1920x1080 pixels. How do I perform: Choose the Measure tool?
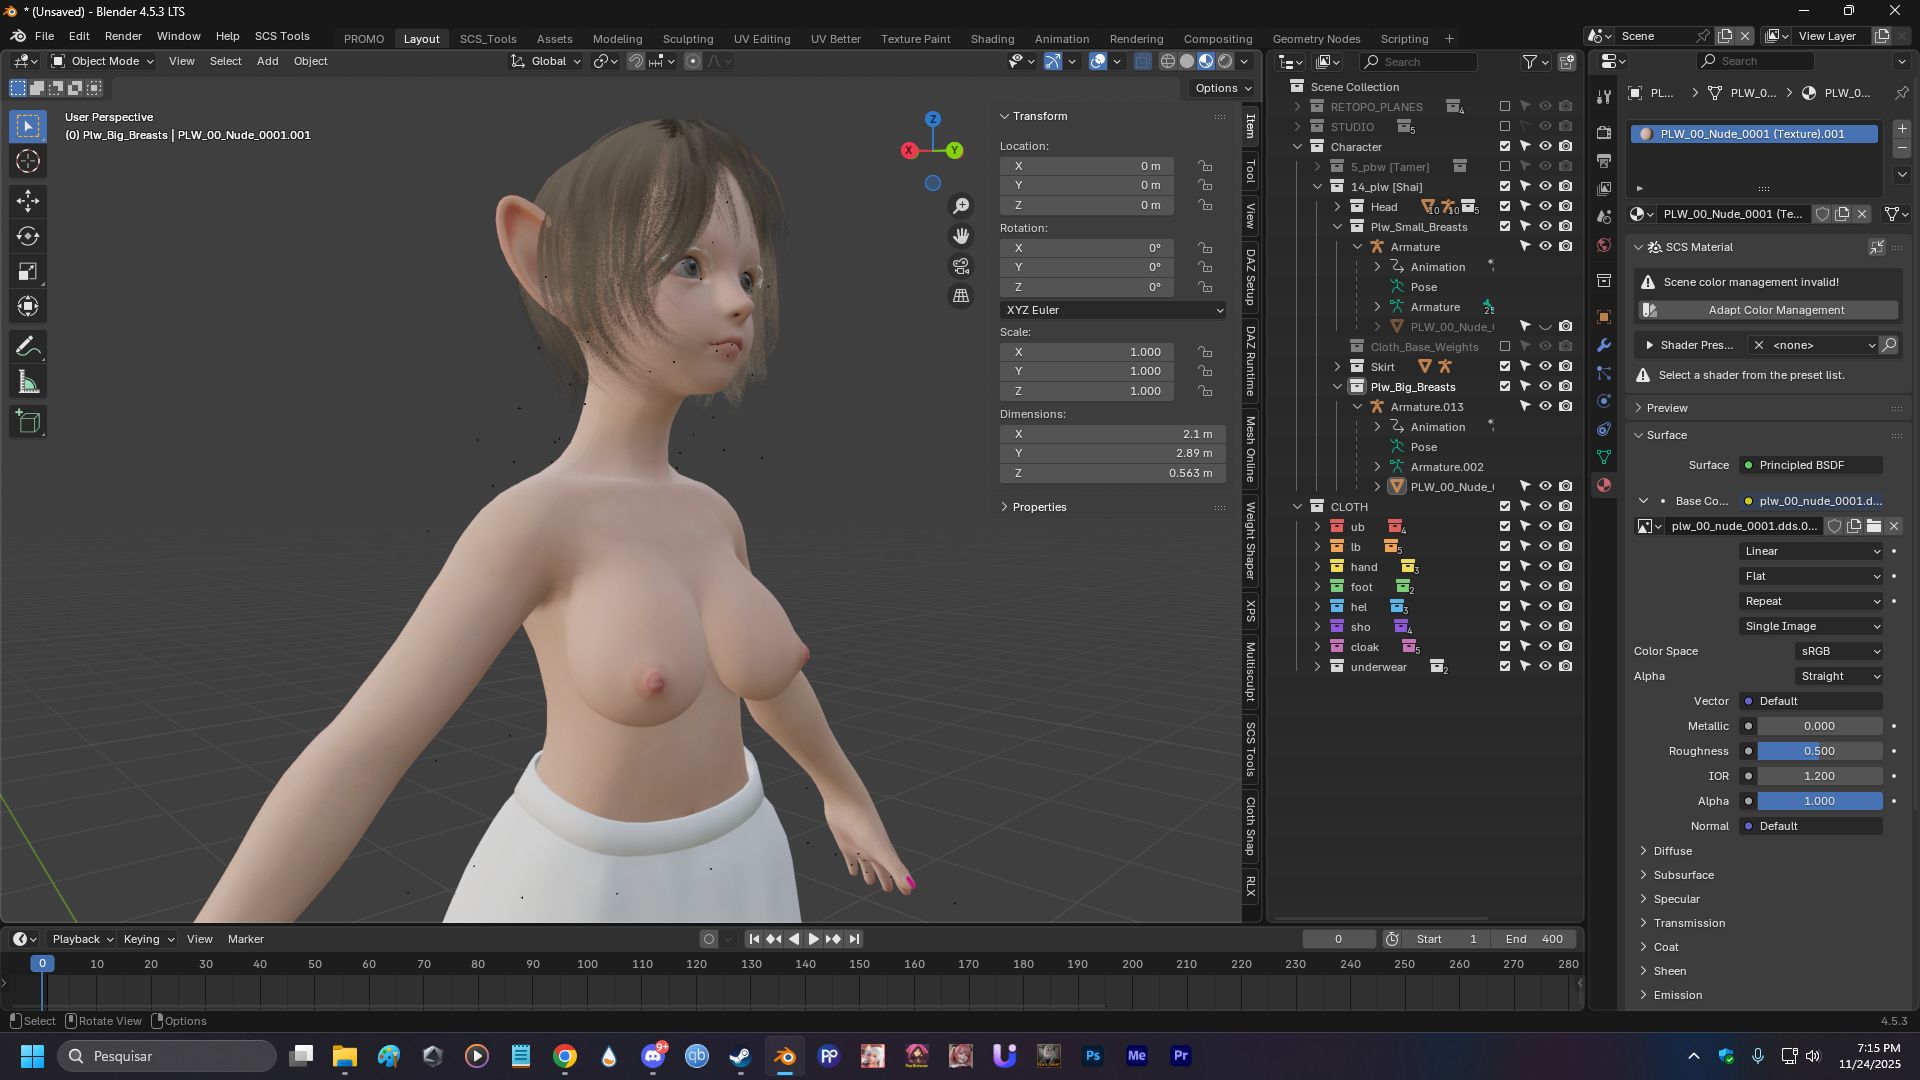tap(28, 383)
